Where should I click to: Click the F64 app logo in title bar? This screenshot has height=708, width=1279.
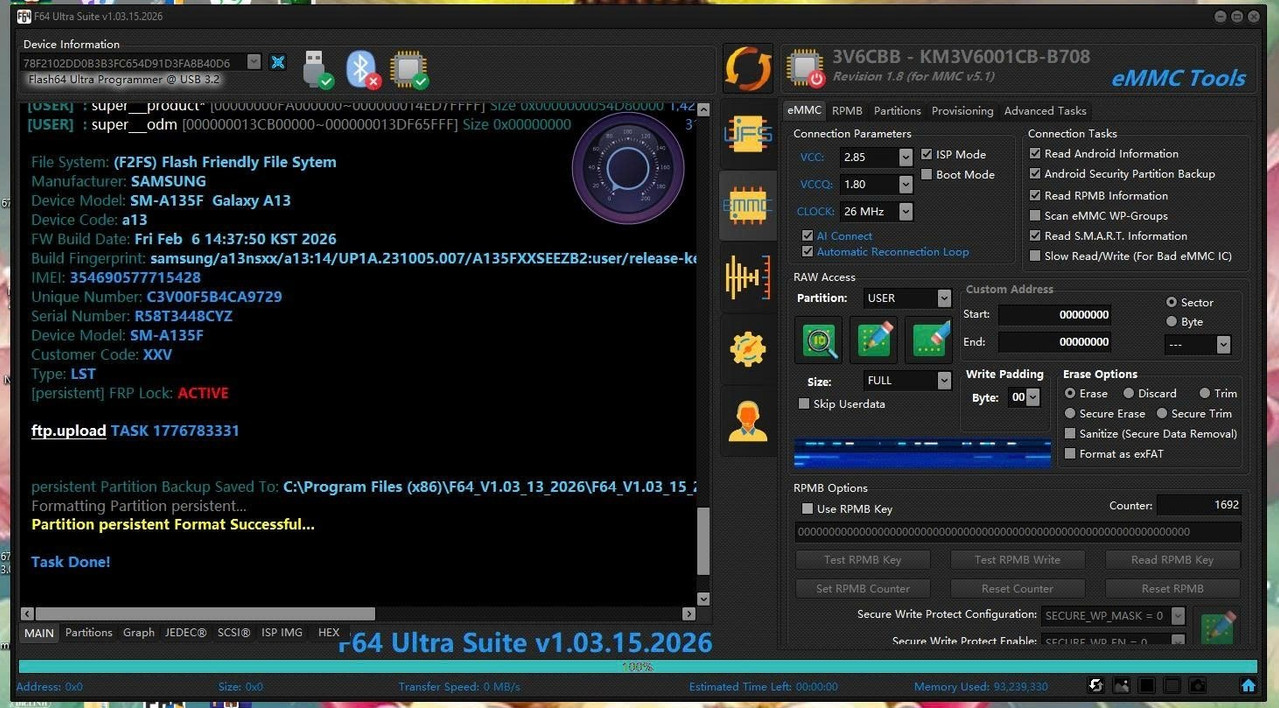[x=23, y=16]
